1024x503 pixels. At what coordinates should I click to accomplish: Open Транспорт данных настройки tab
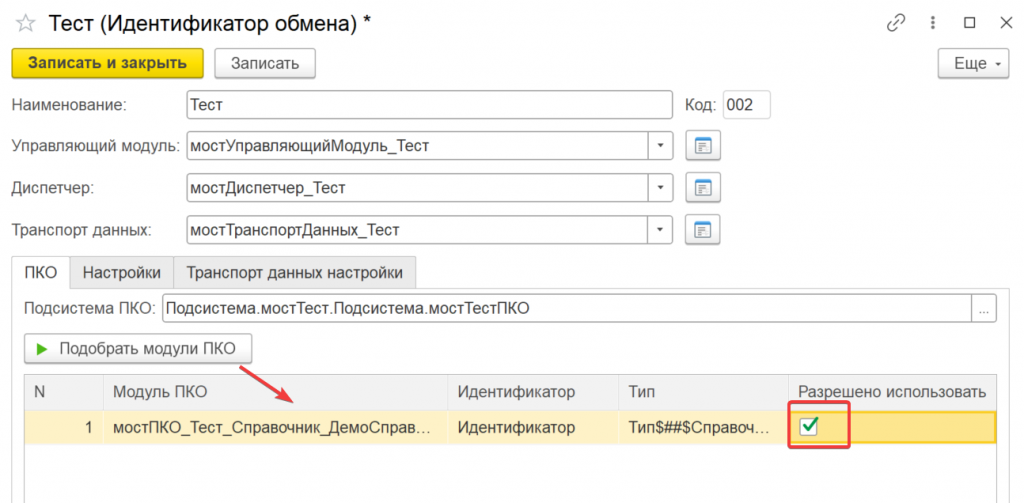(294, 272)
